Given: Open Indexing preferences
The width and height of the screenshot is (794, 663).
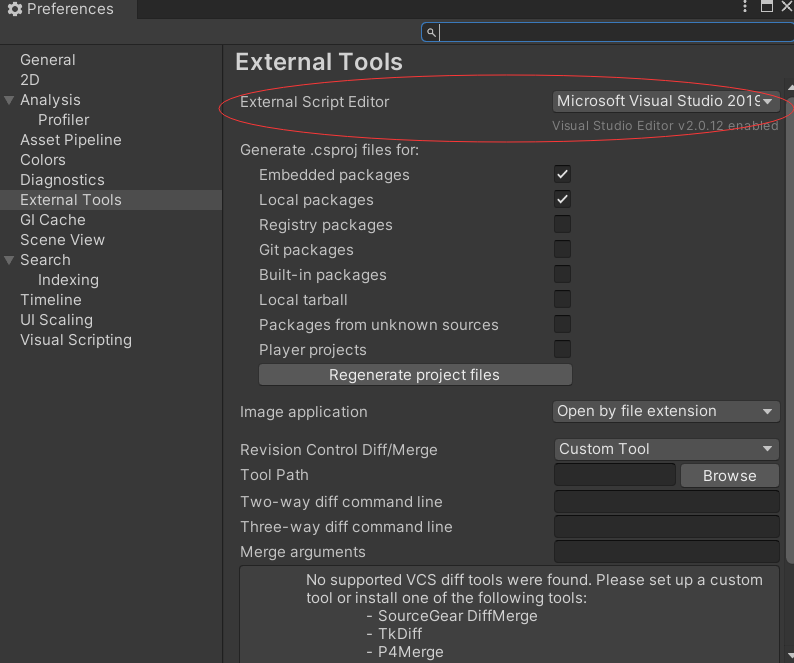Looking at the screenshot, I should [x=68, y=280].
